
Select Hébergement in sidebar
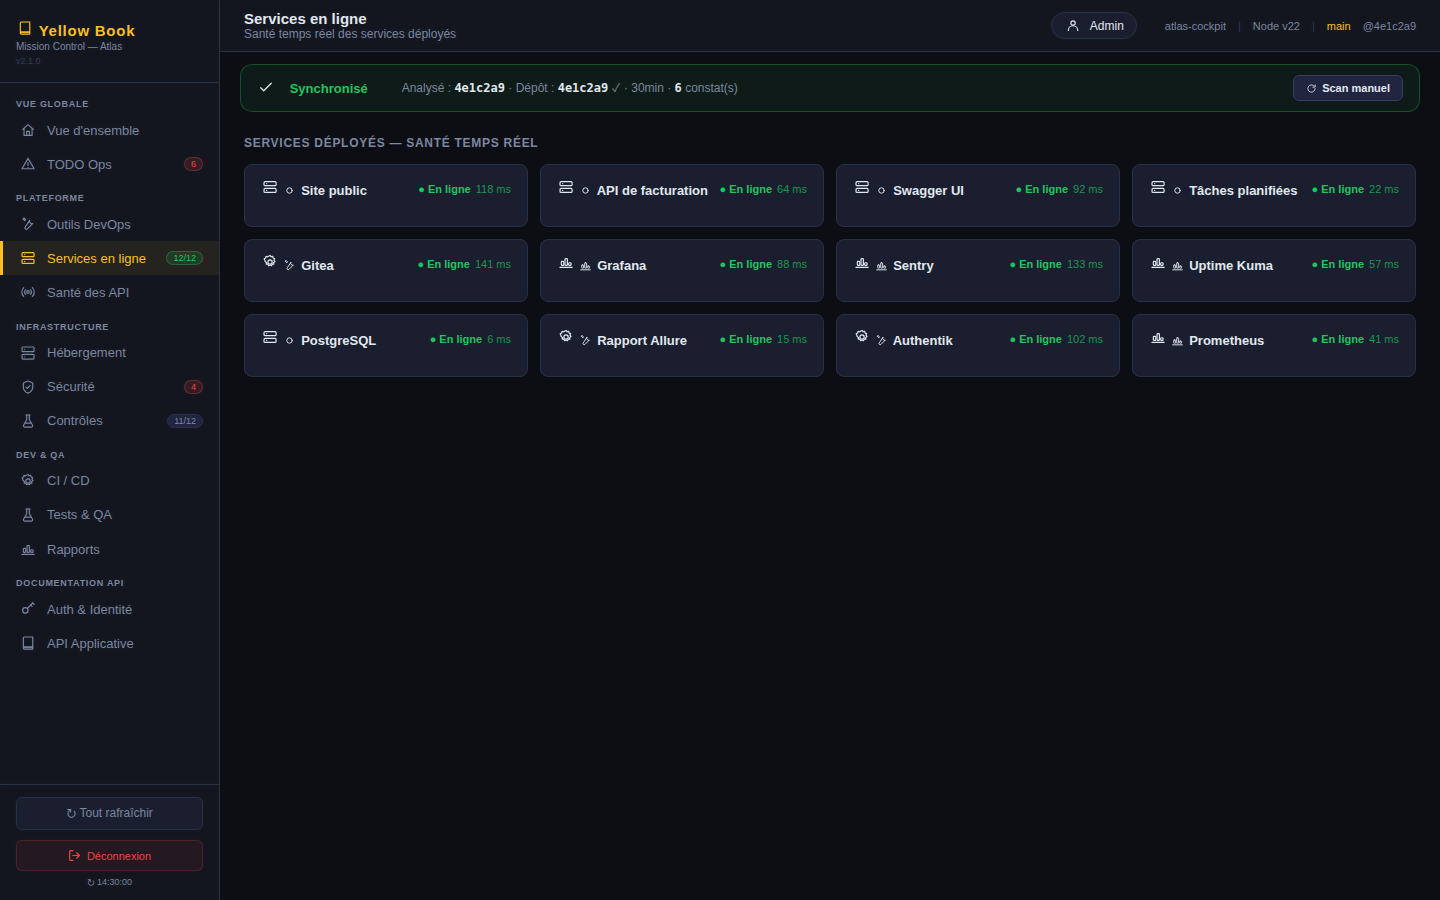click(110, 352)
